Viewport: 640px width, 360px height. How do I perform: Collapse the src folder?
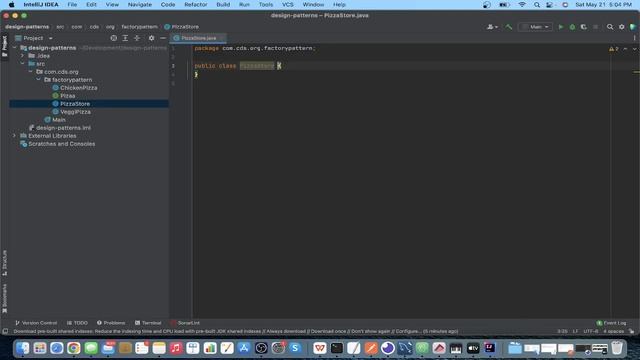tap(22, 64)
